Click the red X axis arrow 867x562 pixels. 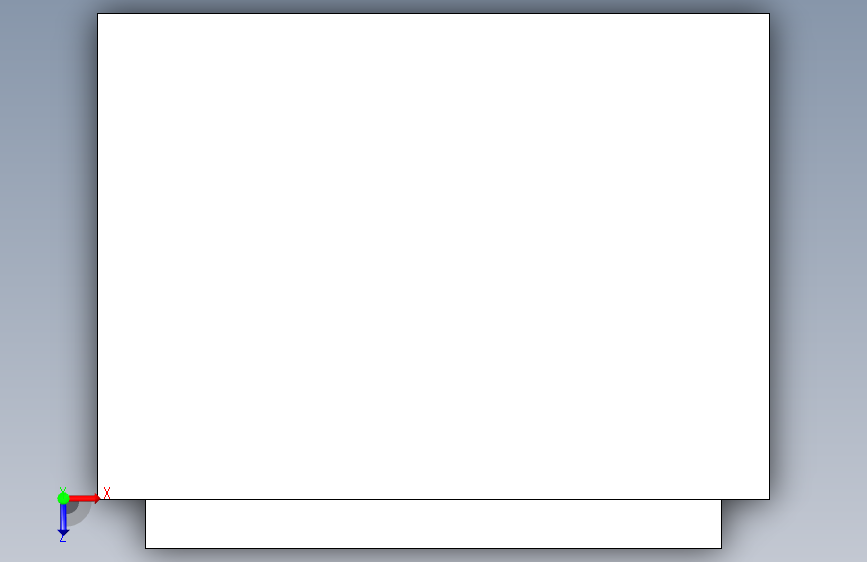84,498
